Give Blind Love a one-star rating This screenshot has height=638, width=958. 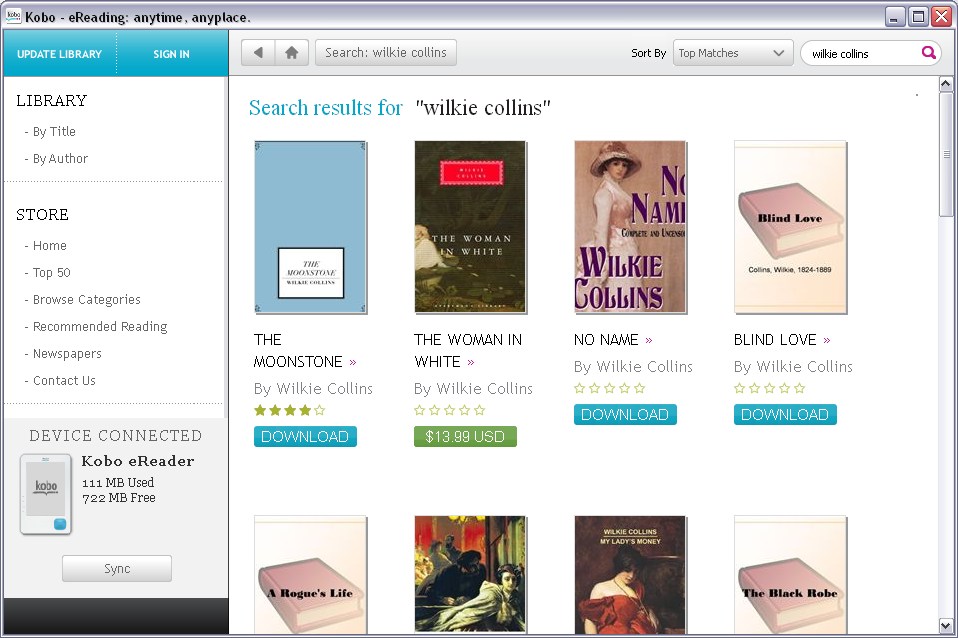[738, 387]
